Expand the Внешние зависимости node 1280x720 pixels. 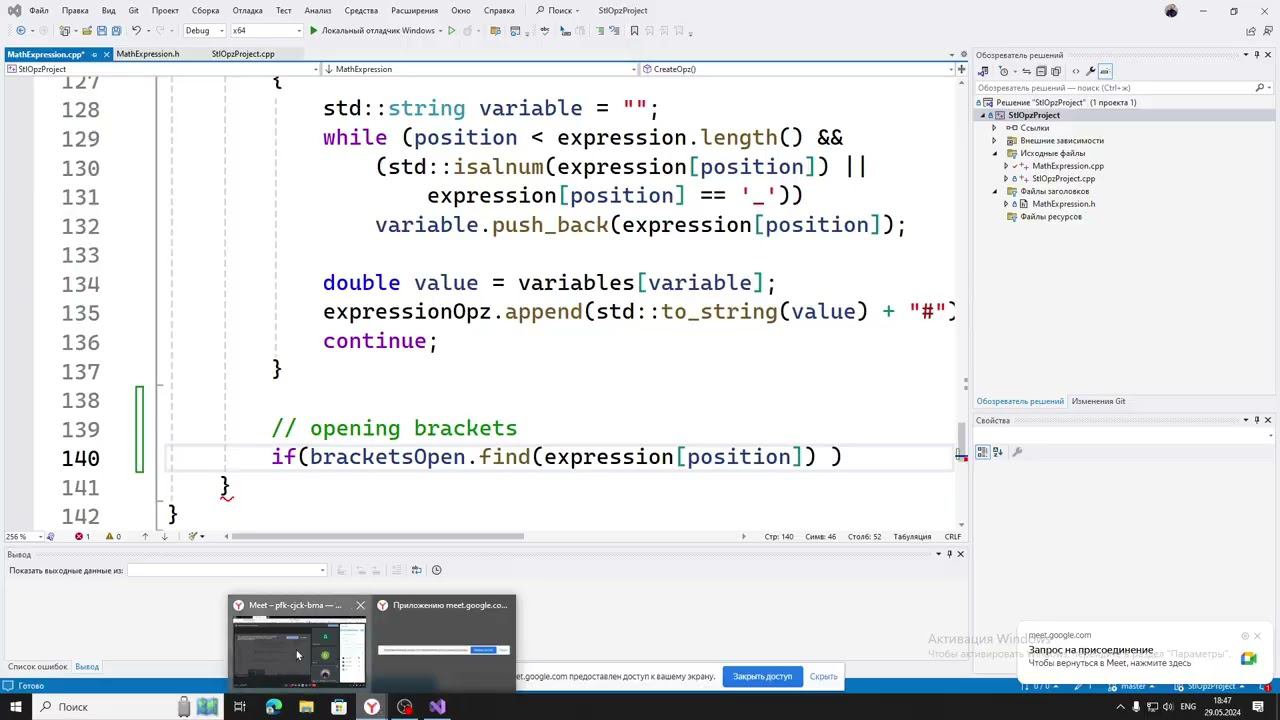994,141
